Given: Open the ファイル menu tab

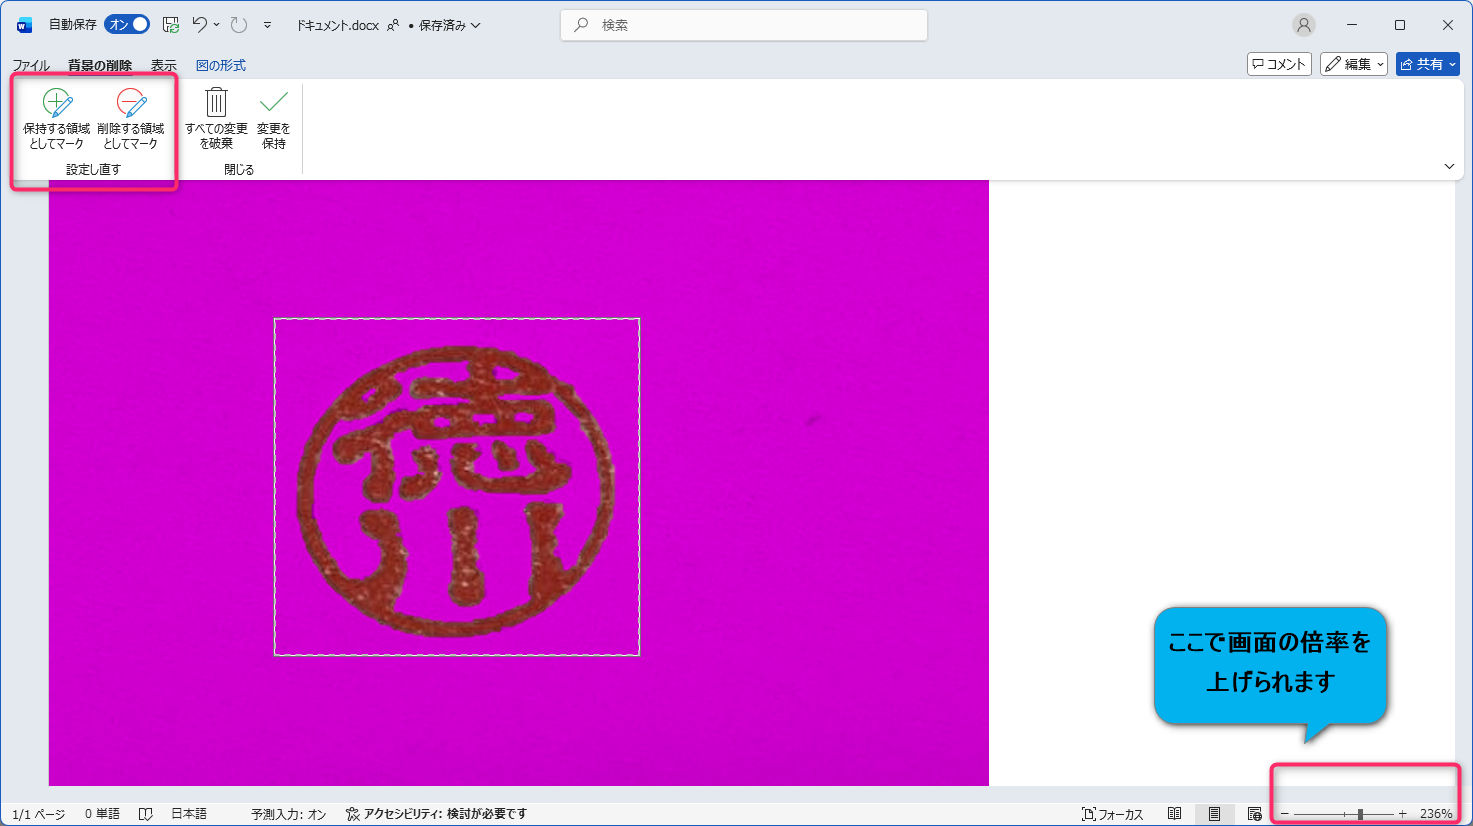Looking at the screenshot, I should click(31, 65).
